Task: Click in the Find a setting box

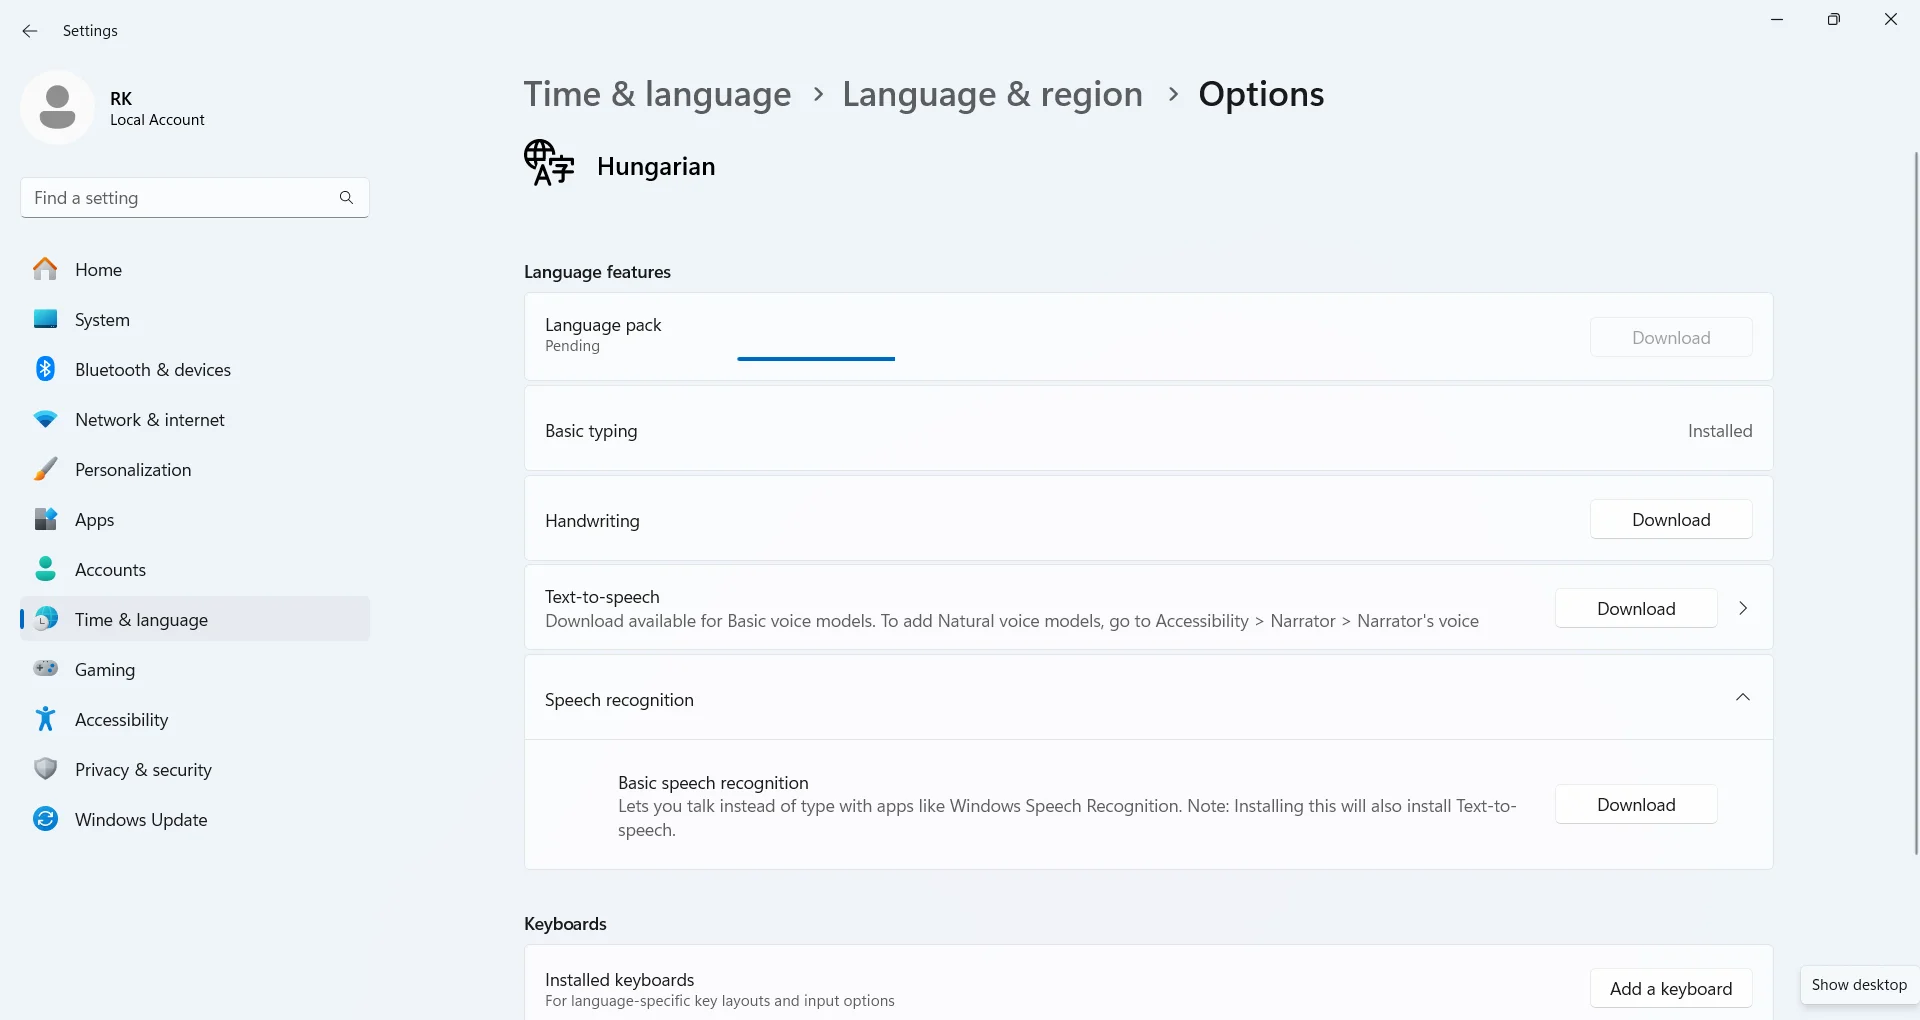Action: tap(195, 198)
